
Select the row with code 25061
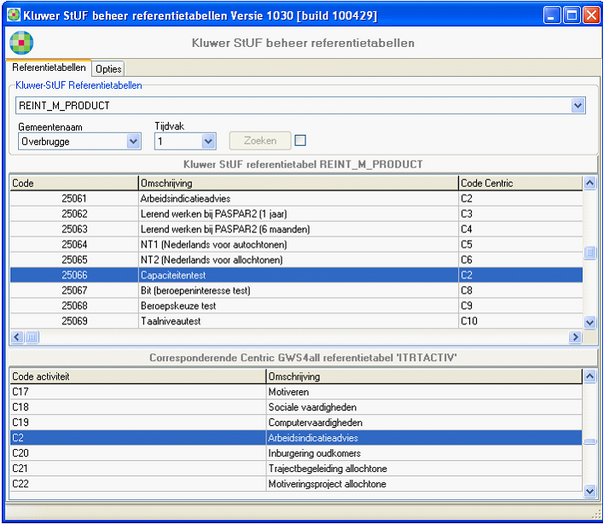coord(296,198)
